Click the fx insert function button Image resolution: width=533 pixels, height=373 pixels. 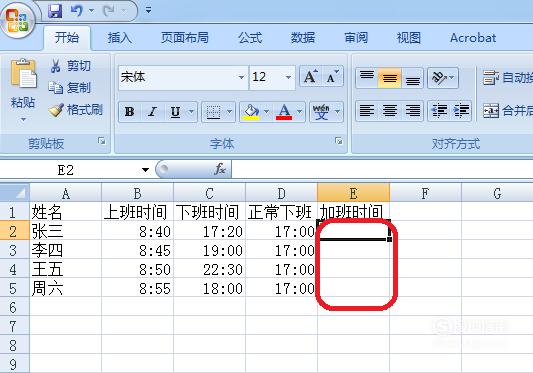[x=220, y=169]
